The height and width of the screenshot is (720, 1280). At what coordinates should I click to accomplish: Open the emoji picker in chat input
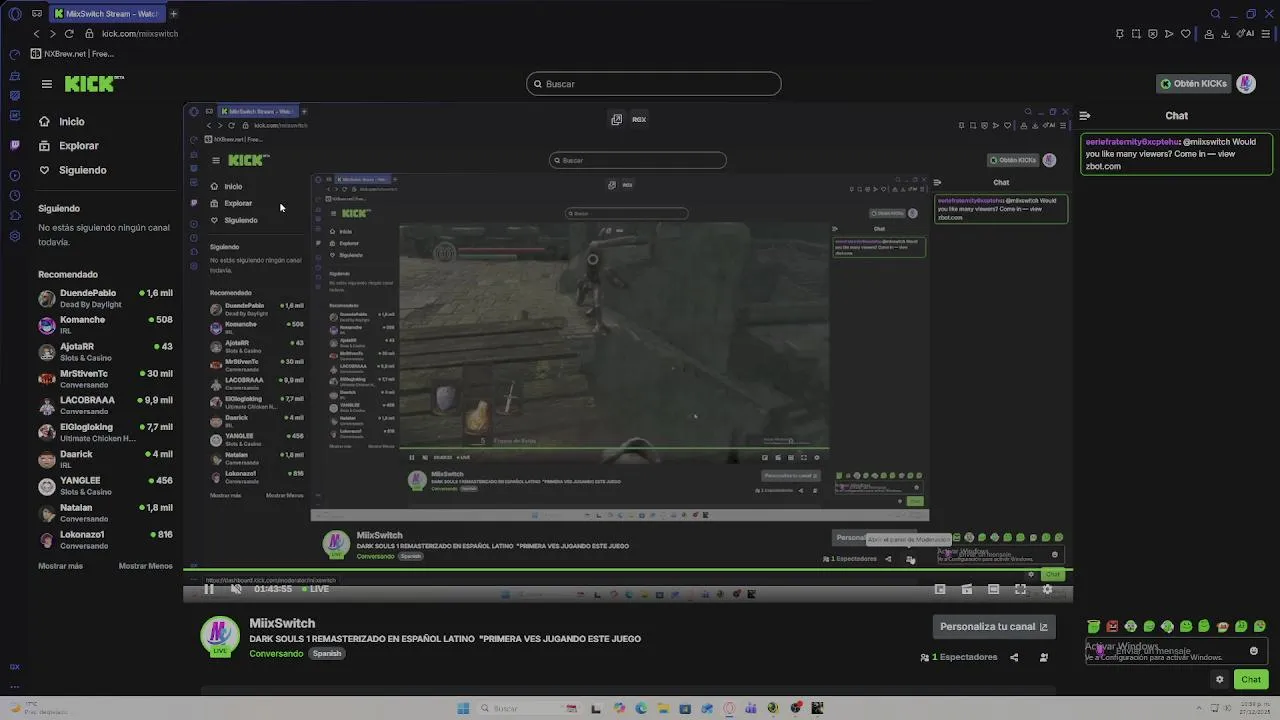(1254, 651)
